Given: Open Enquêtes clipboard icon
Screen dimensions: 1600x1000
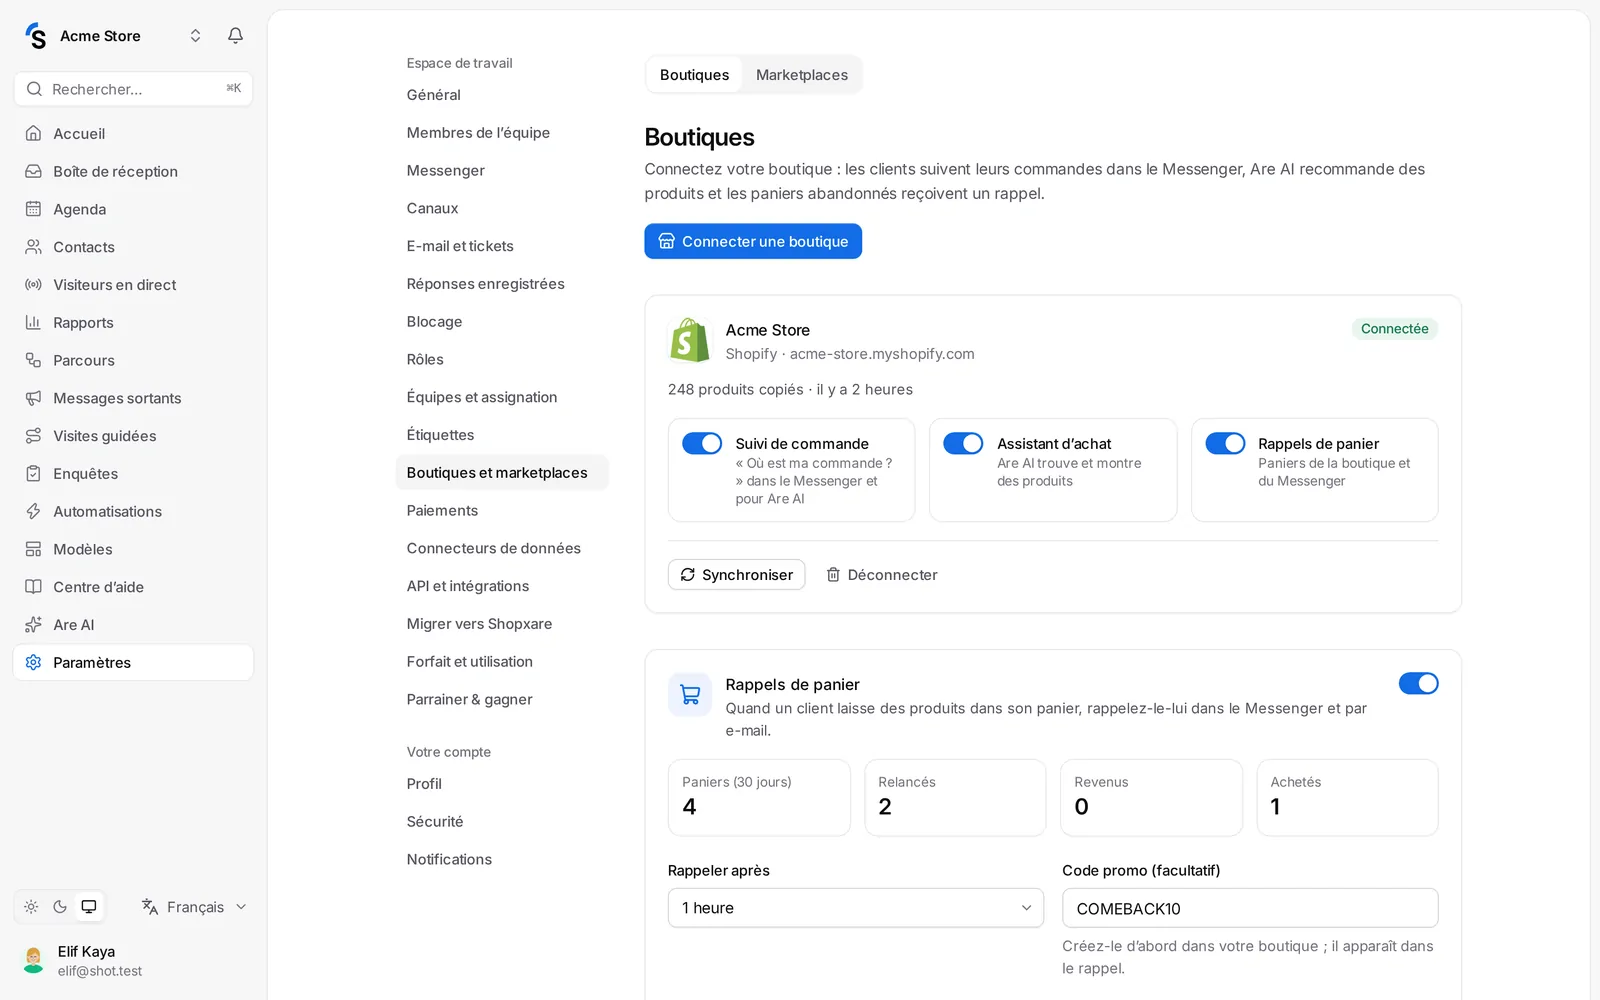Looking at the screenshot, I should (33, 474).
